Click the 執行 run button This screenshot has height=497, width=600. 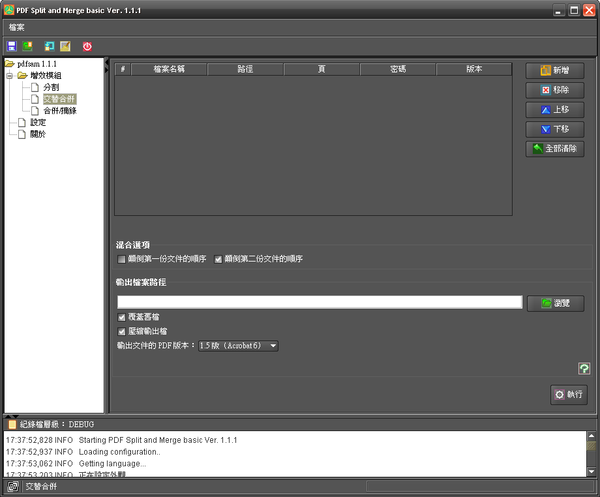pyautogui.click(x=569, y=394)
